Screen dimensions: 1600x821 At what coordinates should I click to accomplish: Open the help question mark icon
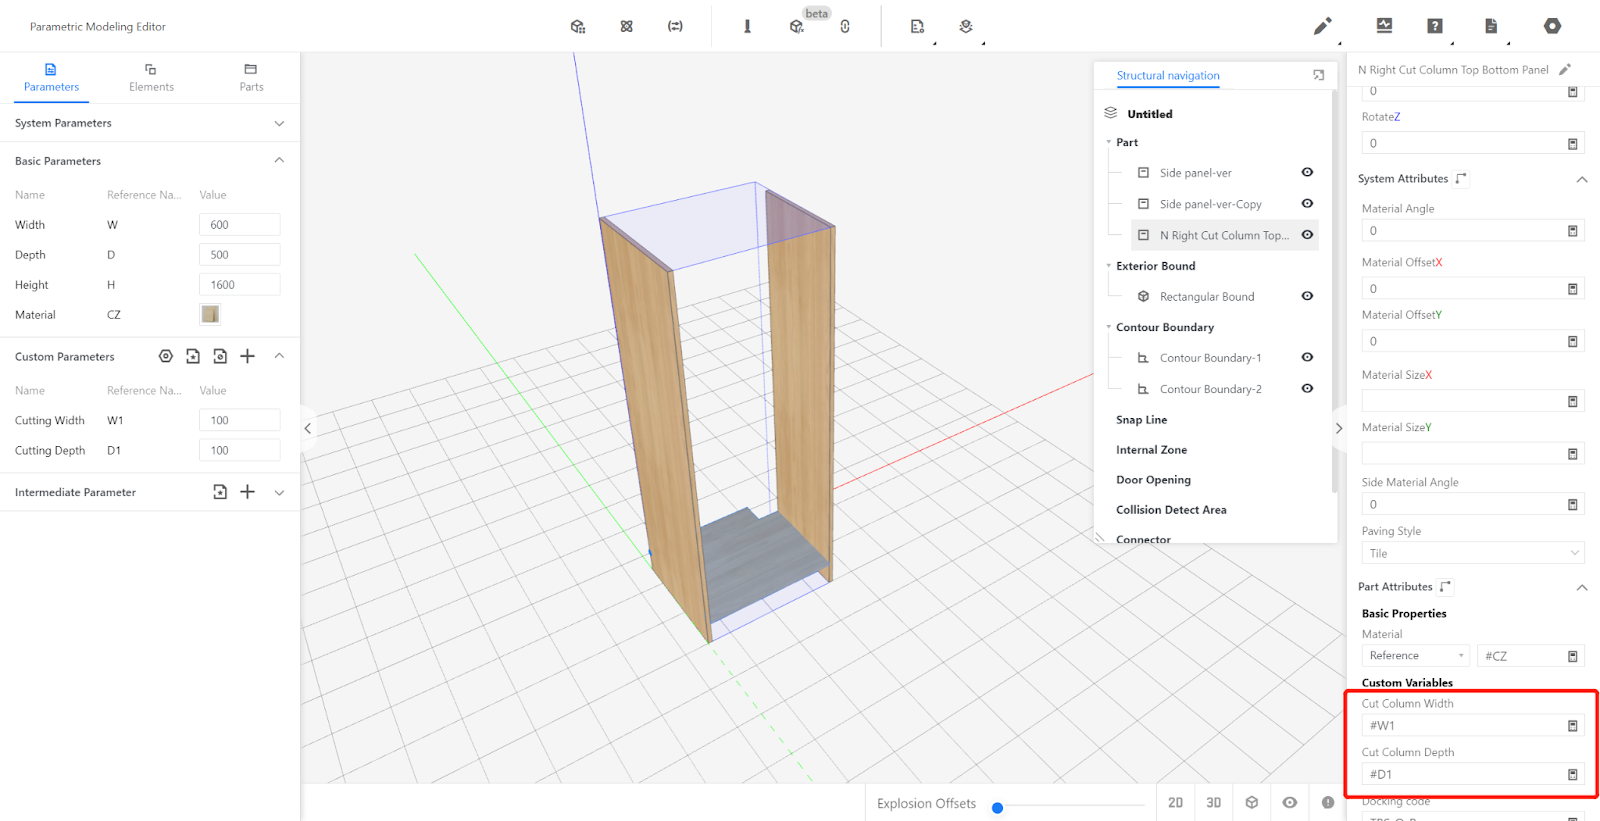[1435, 26]
